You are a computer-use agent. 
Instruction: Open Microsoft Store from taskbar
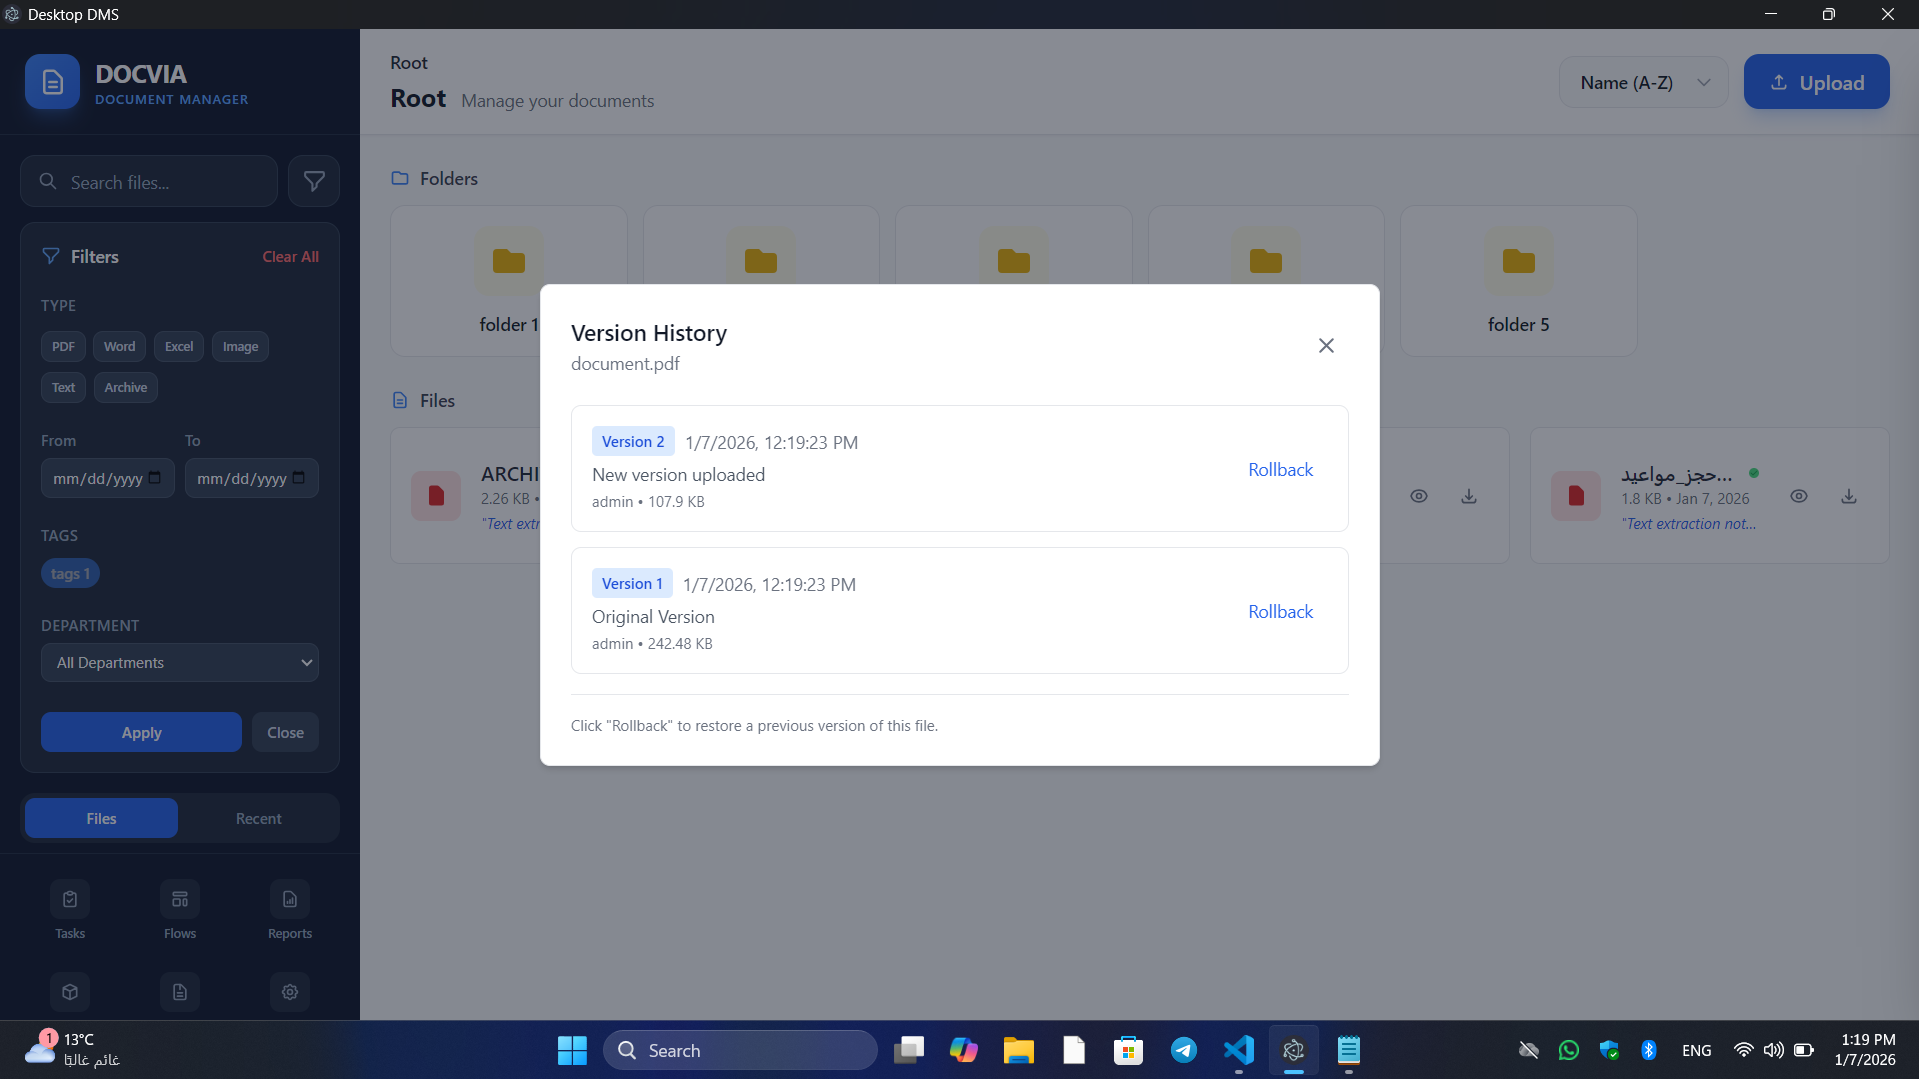1128,1050
